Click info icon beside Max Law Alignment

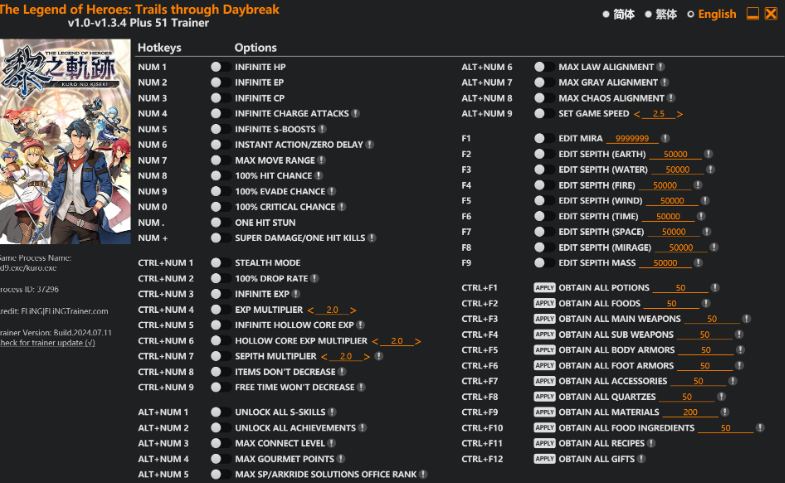click(x=661, y=67)
